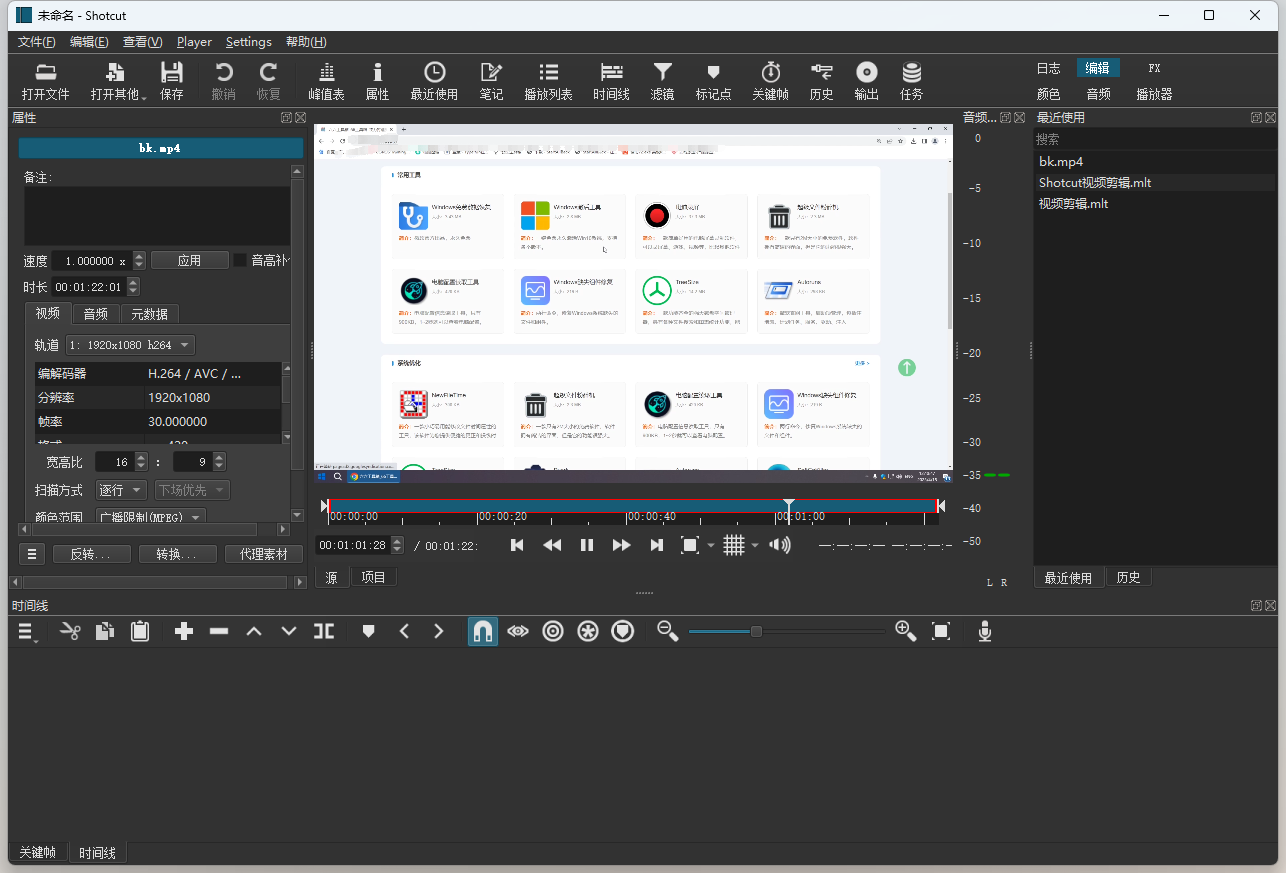Zoom out the timeline with magnifier minus
The height and width of the screenshot is (873, 1286).
[x=668, y=631]
